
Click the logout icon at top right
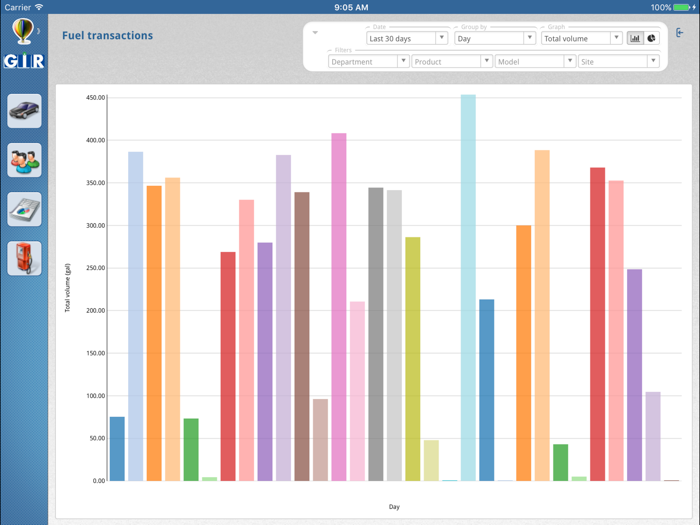(679, 33)
